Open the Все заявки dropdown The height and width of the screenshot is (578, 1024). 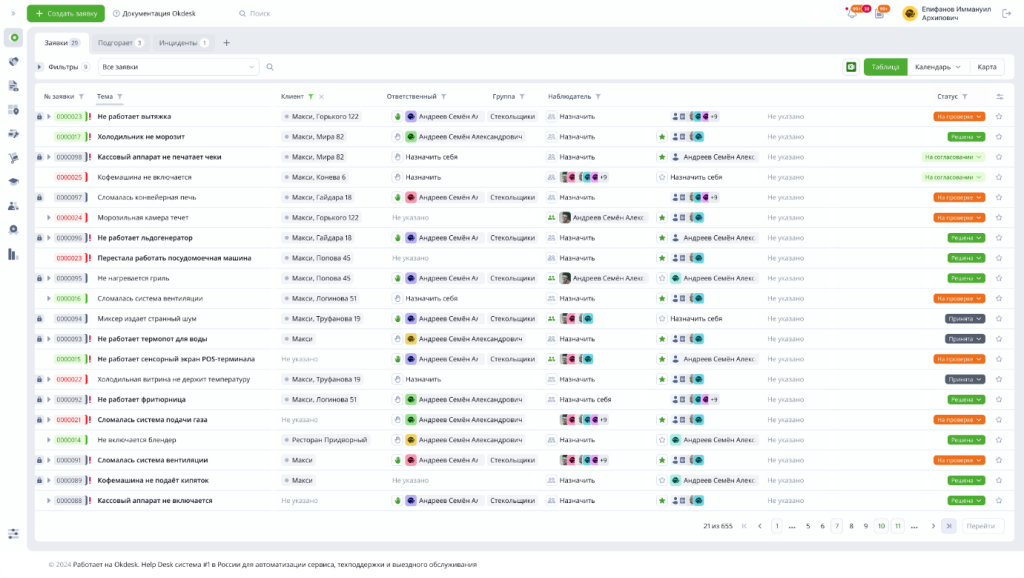point(178,67)
